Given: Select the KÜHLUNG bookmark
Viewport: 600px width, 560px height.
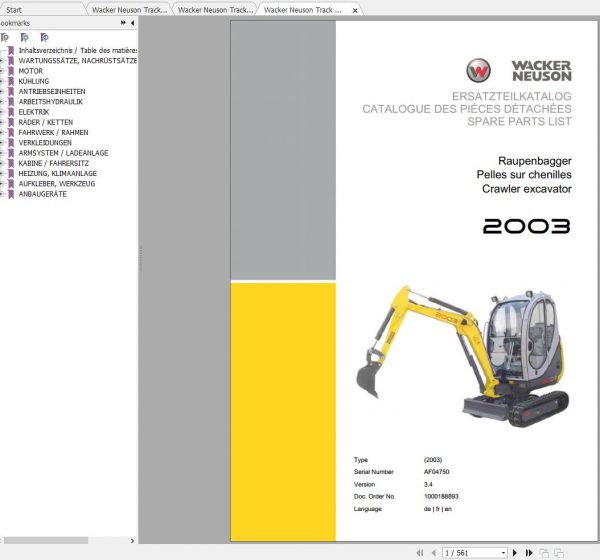Looking at the screenshot, I should click(34, 82).
